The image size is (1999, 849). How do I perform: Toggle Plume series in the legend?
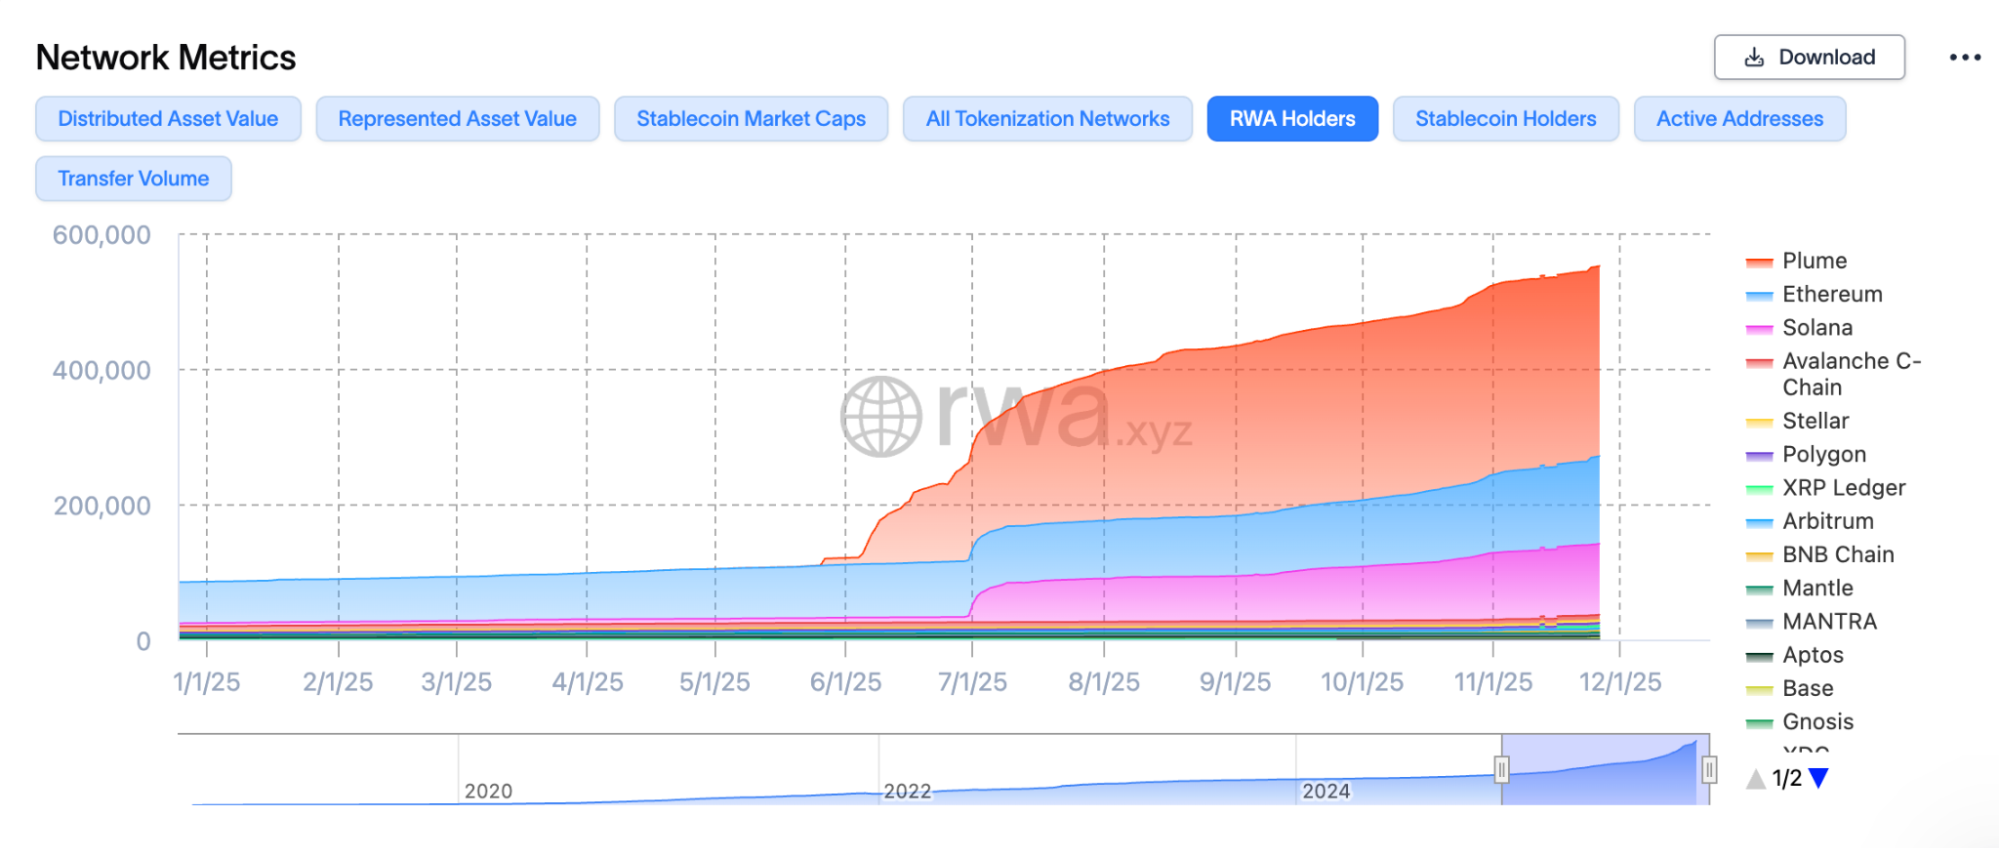tap(1814, 261)
